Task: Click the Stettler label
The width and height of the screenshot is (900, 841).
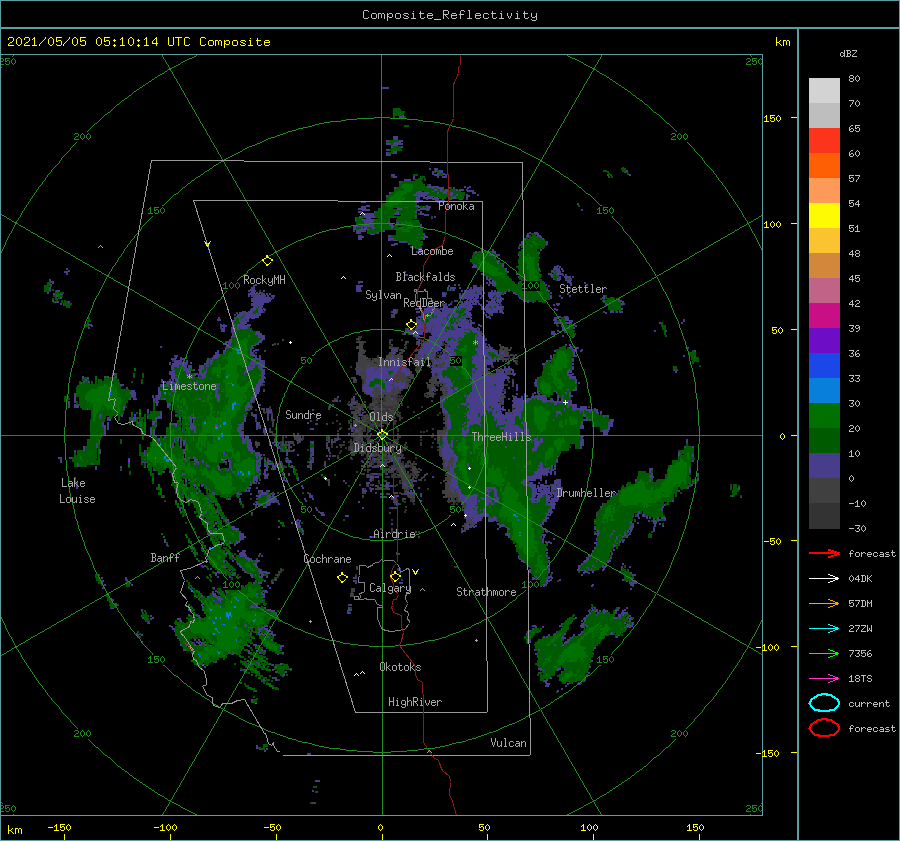Action: click(x=583, y=289)
